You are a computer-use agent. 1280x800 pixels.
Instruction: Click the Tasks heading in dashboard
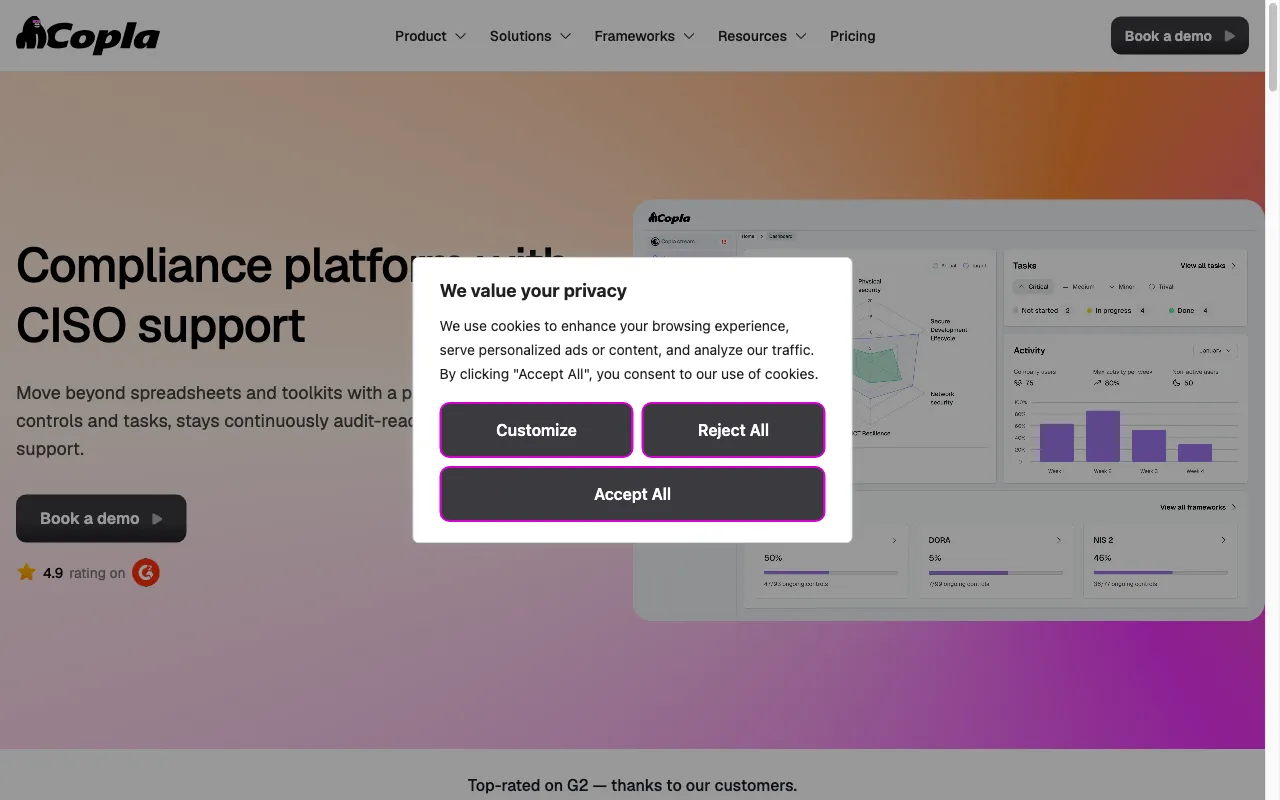[x=1024, y=266]
